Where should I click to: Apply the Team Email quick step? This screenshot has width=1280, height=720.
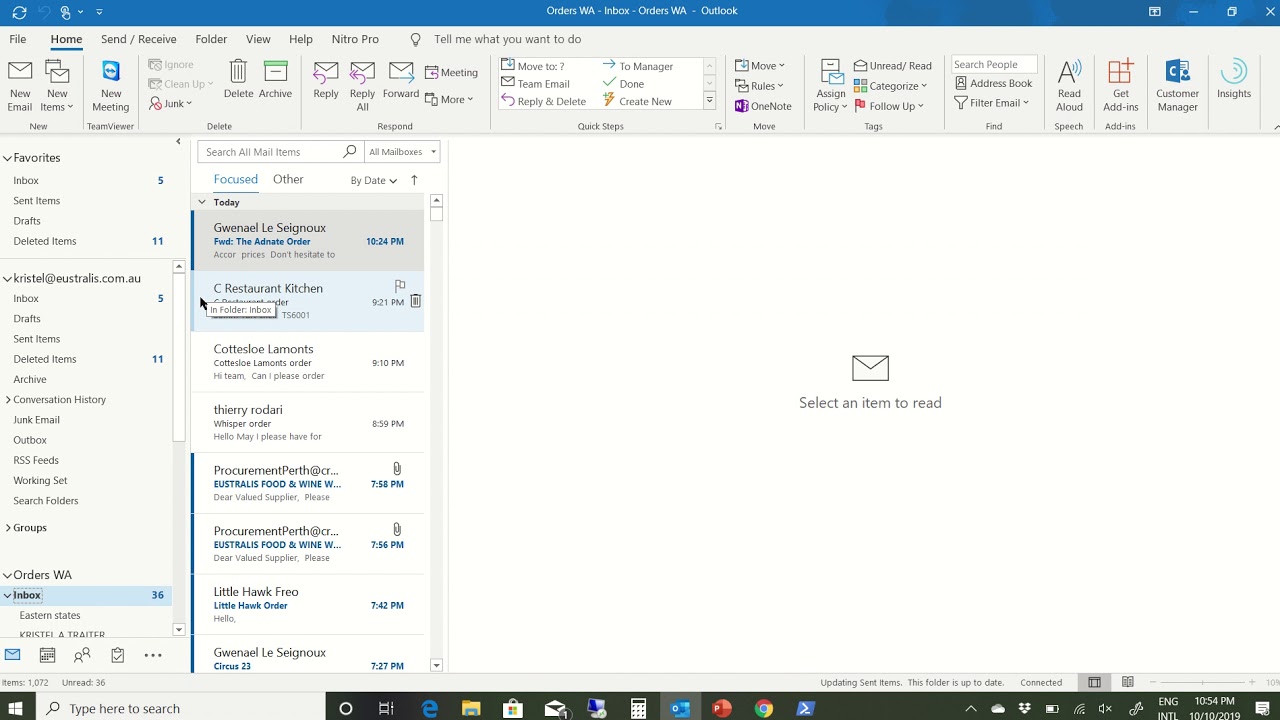pyautogui.click(x=535, y=84)
